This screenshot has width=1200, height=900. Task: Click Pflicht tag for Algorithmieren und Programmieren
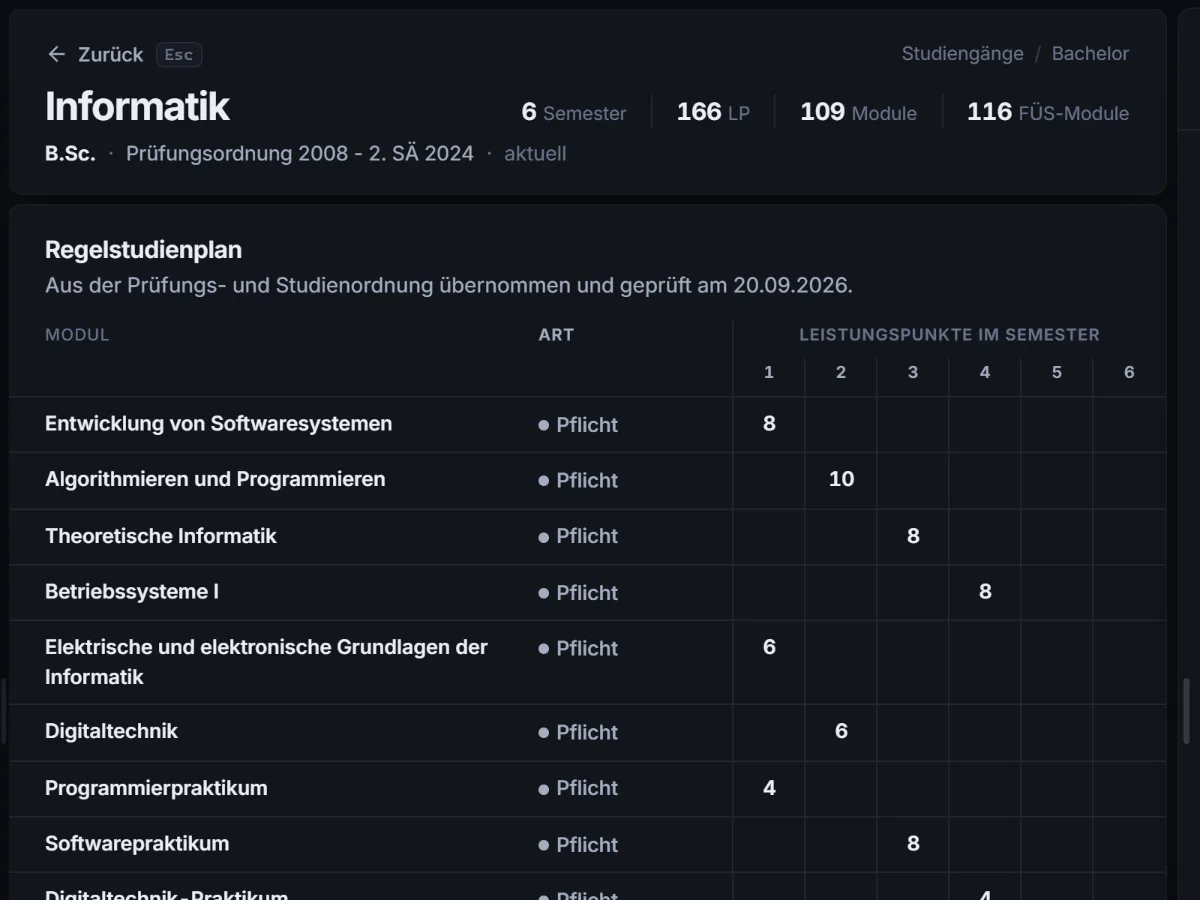[578, 480]
